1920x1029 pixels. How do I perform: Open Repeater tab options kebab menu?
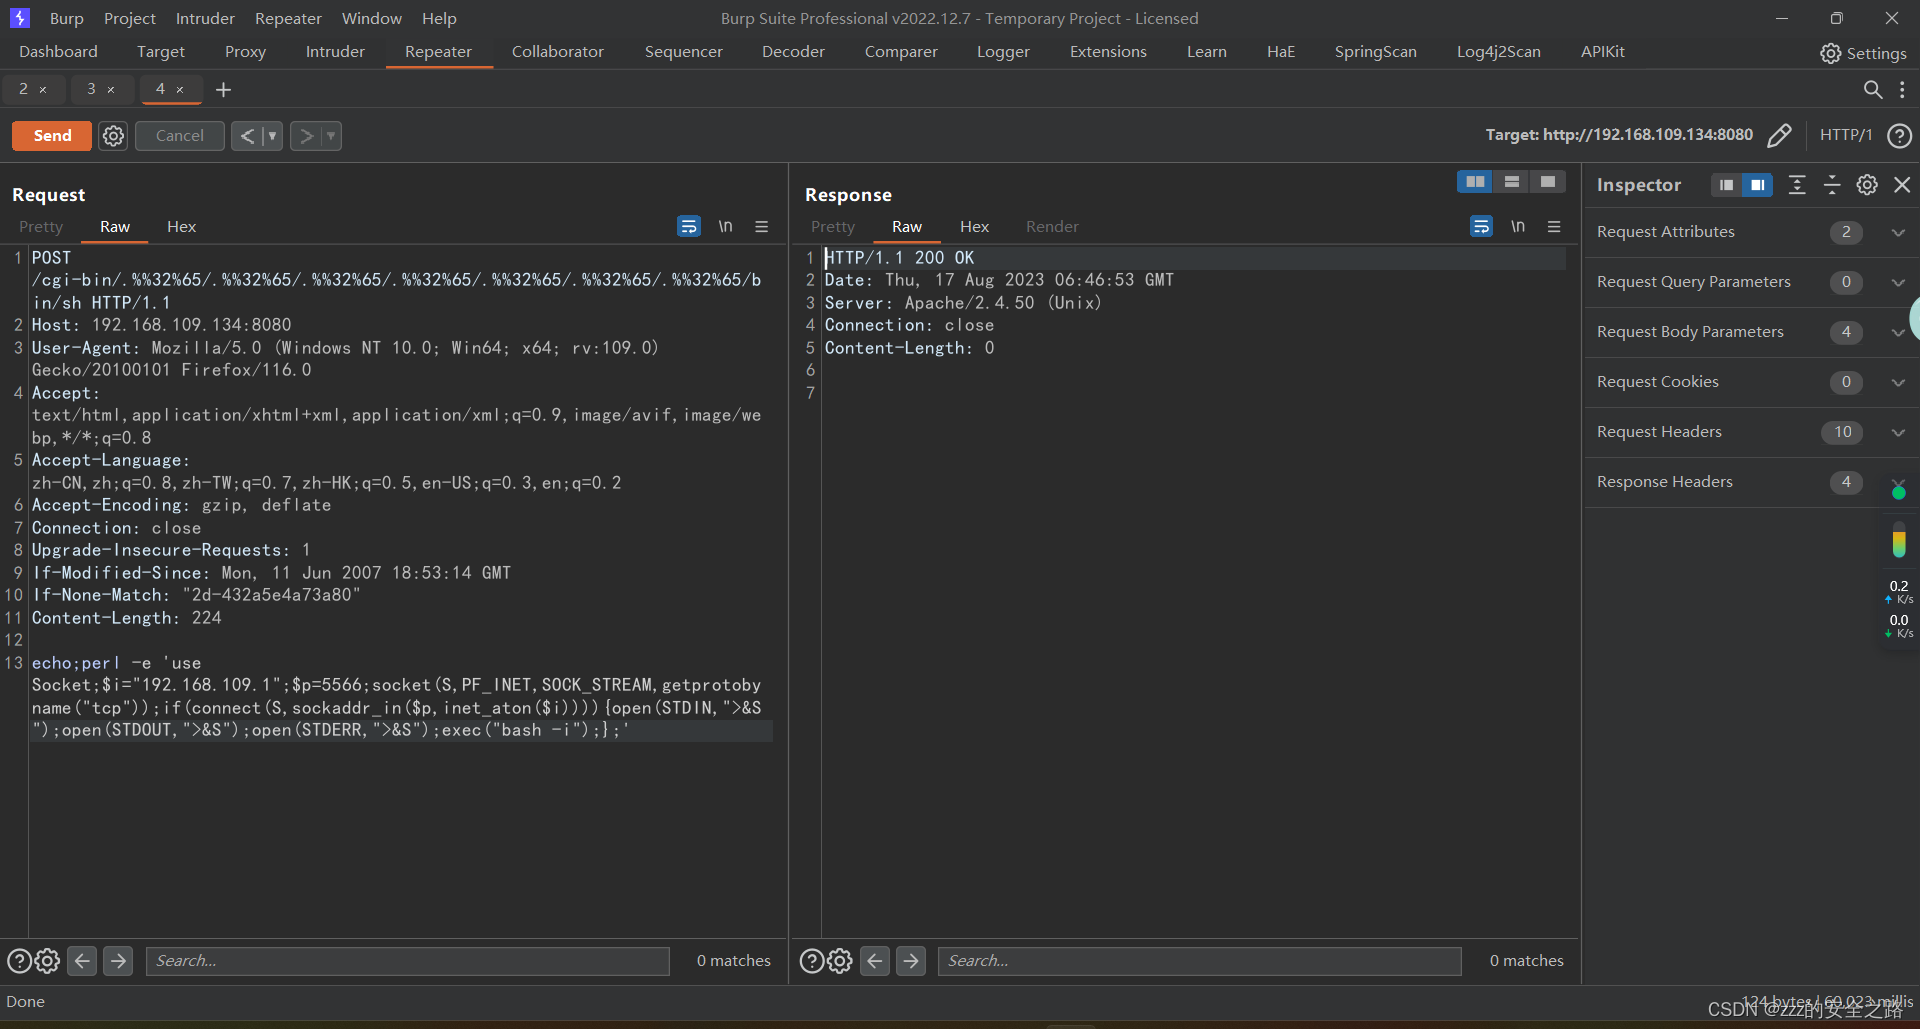[x=1902, y=89]
